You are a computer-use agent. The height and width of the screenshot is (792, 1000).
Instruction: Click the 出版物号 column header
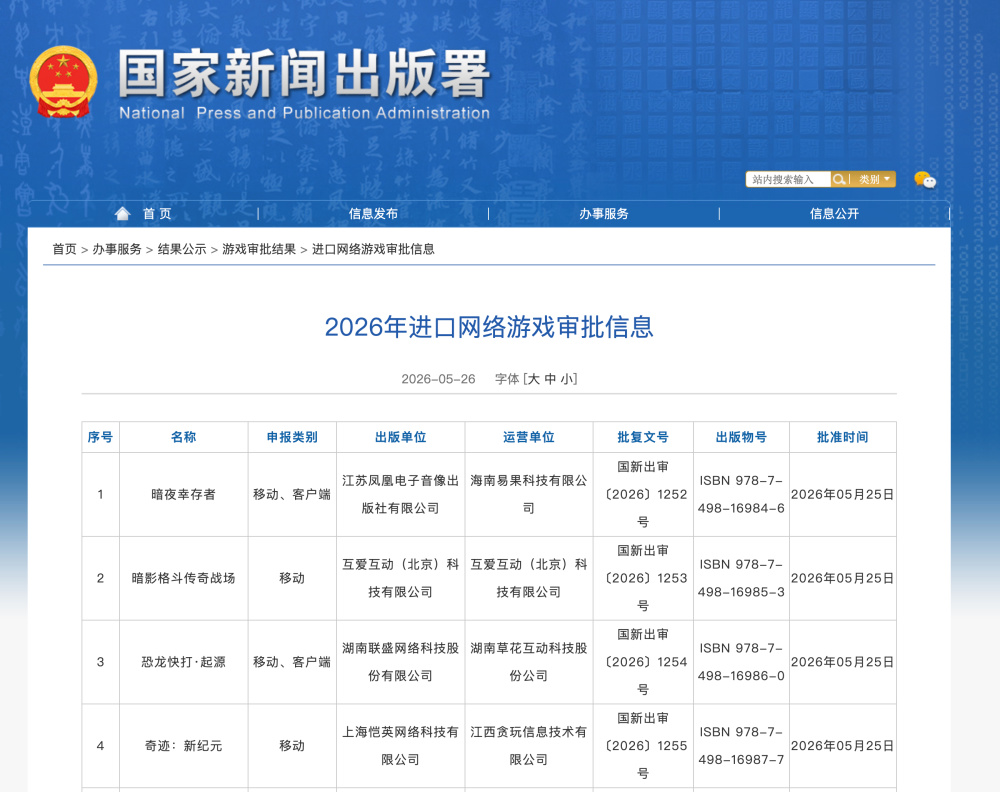click(741, 437)
